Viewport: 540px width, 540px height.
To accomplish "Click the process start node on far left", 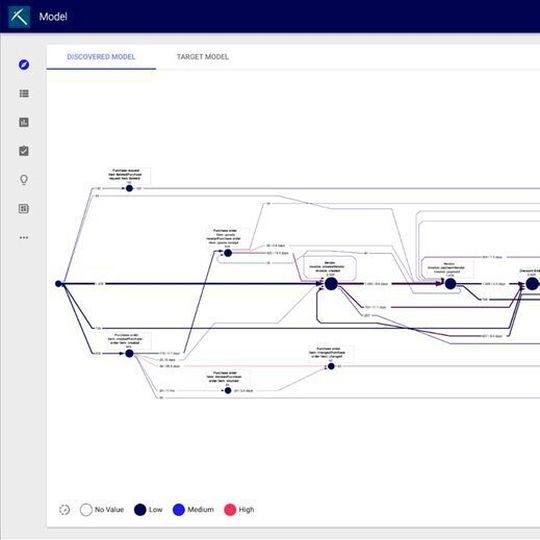I will (59, 284).
